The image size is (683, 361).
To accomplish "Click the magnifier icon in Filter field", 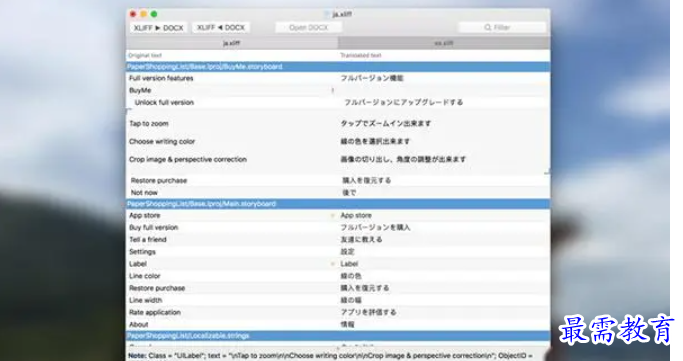I will tap(488, 27).
